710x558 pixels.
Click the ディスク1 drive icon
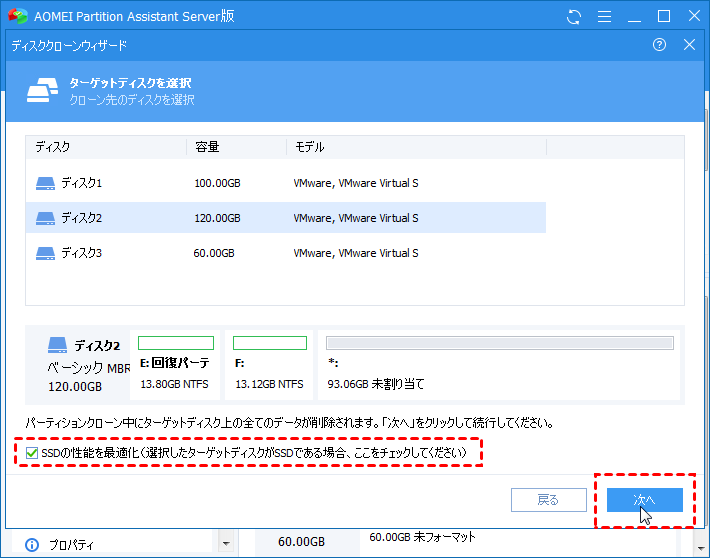tap(45, 183)
